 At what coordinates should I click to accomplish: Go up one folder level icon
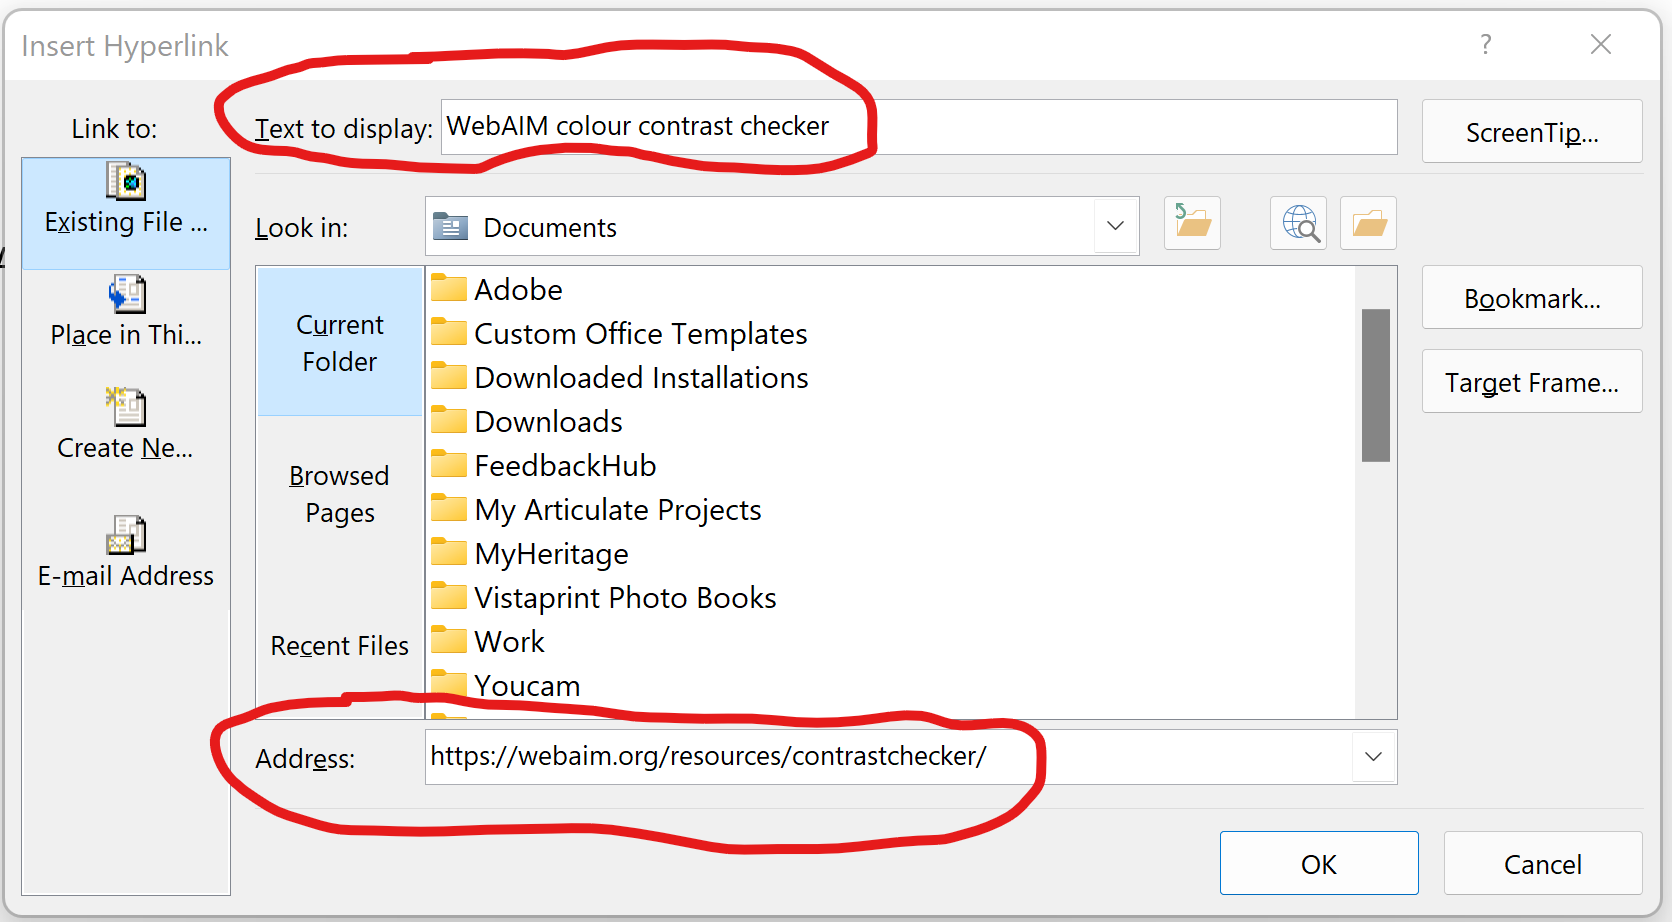tap(1192, 223)
